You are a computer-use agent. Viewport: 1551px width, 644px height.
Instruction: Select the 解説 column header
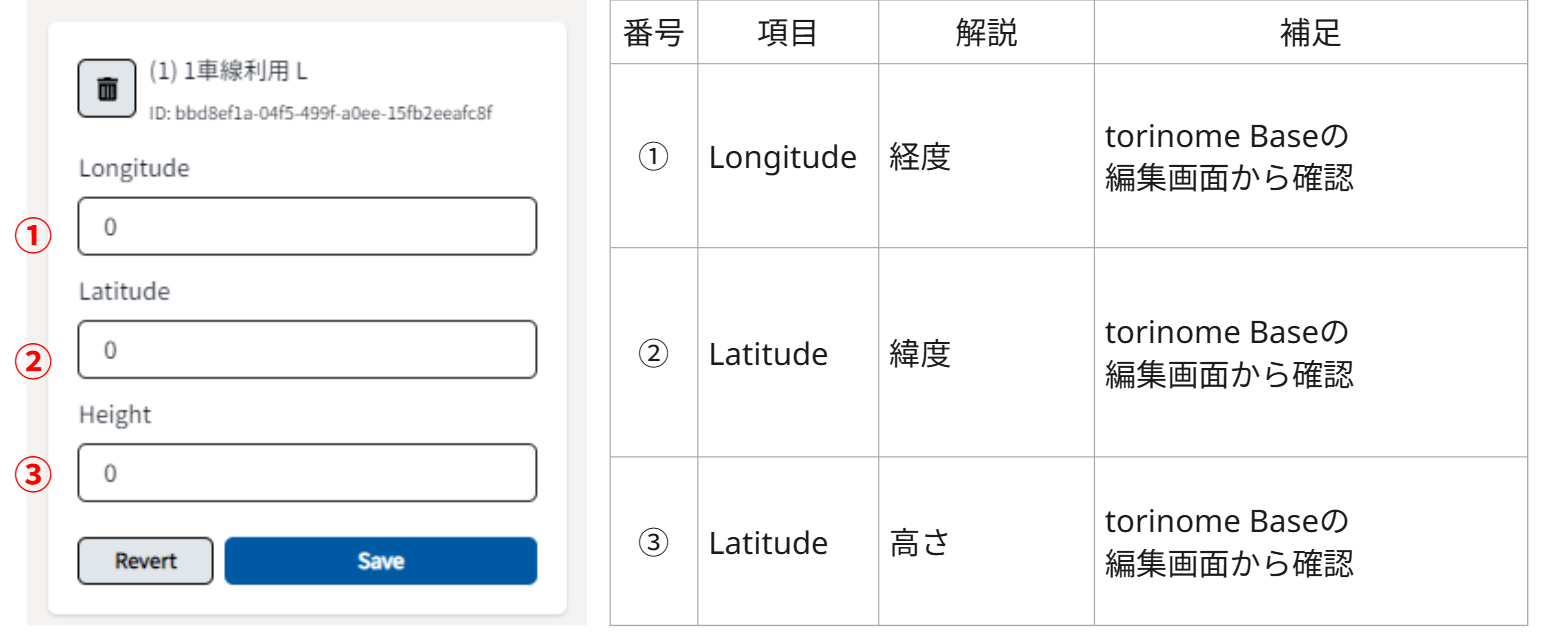[x=986, y=33]
